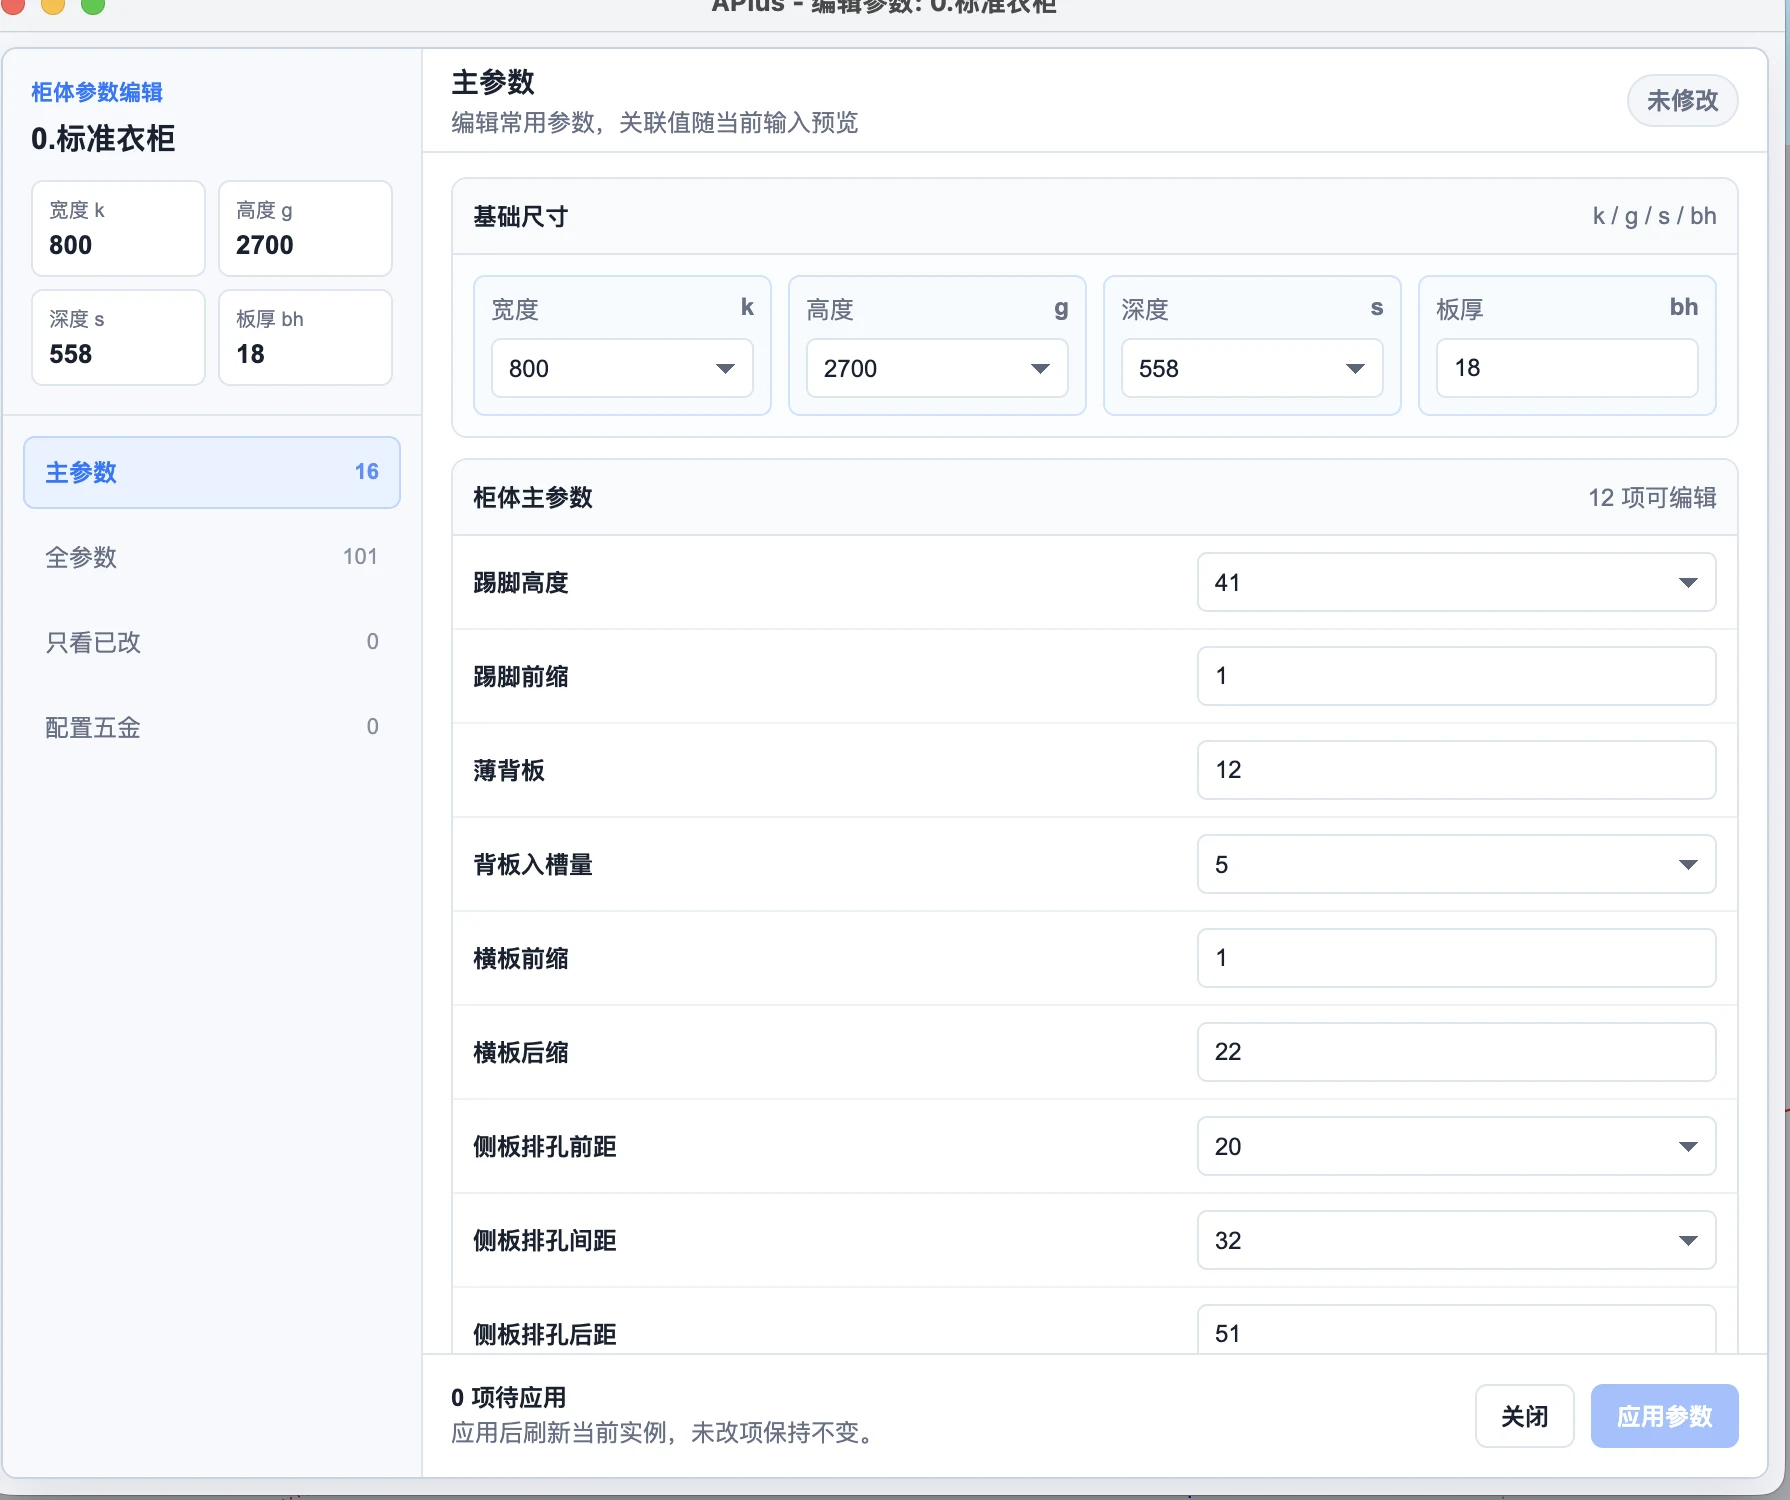Click the 编辑常用参数 subtitle text
The height and width of the screenshot is (1500, 1790).
click(x=654, y=123)
